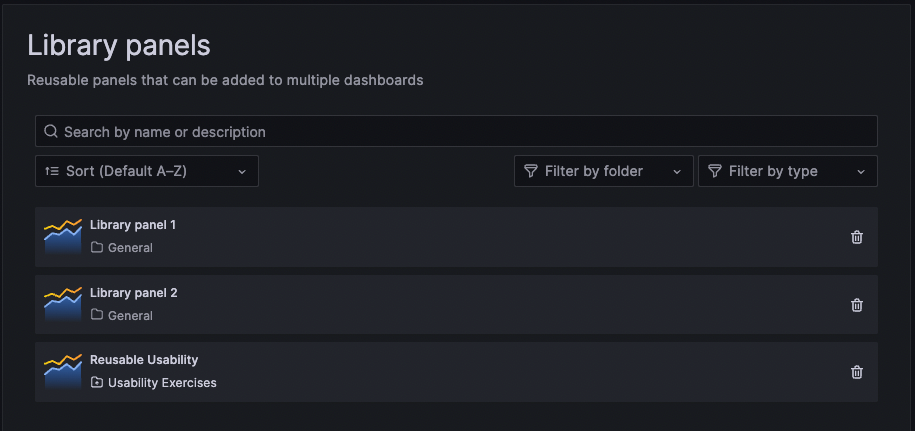Click General folder under Library panel 1
The image size is (915, 431).
[x=129, y=248]
